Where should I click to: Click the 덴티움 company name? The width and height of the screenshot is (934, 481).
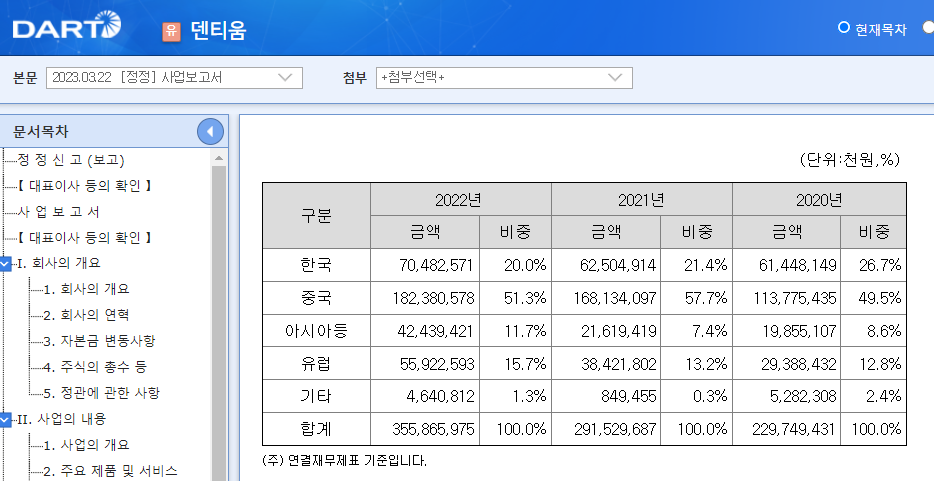tap(218, 30)
